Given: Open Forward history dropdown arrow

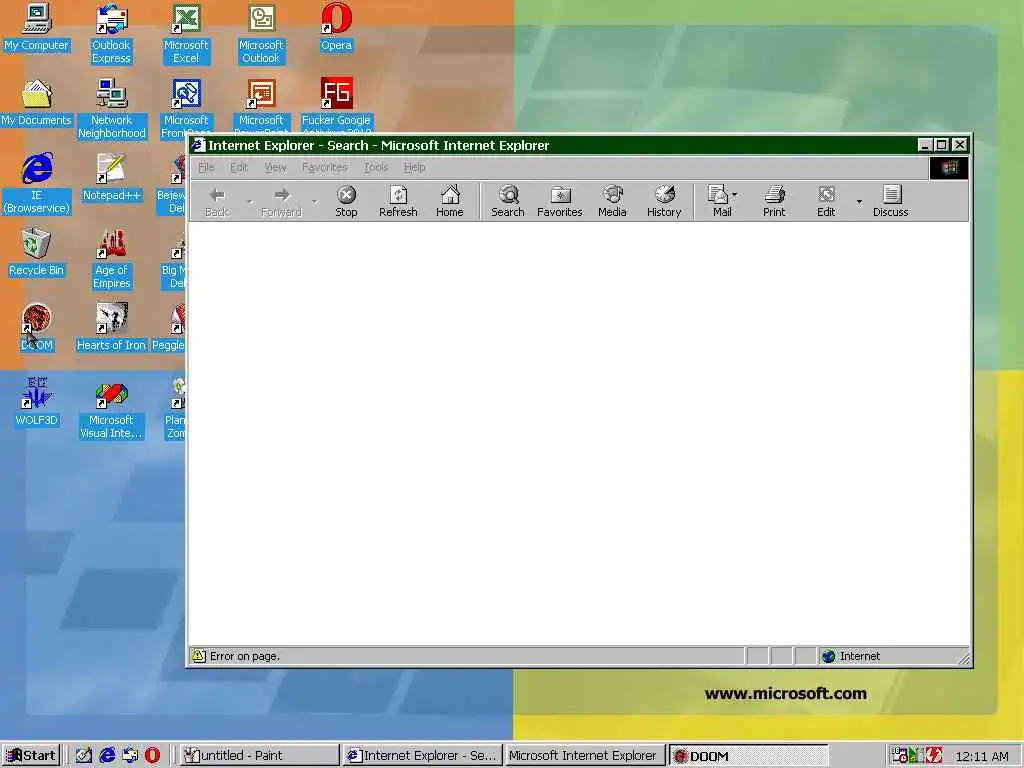Looking at the screenshot, I should pyautogui.click(x=315, y=201).
